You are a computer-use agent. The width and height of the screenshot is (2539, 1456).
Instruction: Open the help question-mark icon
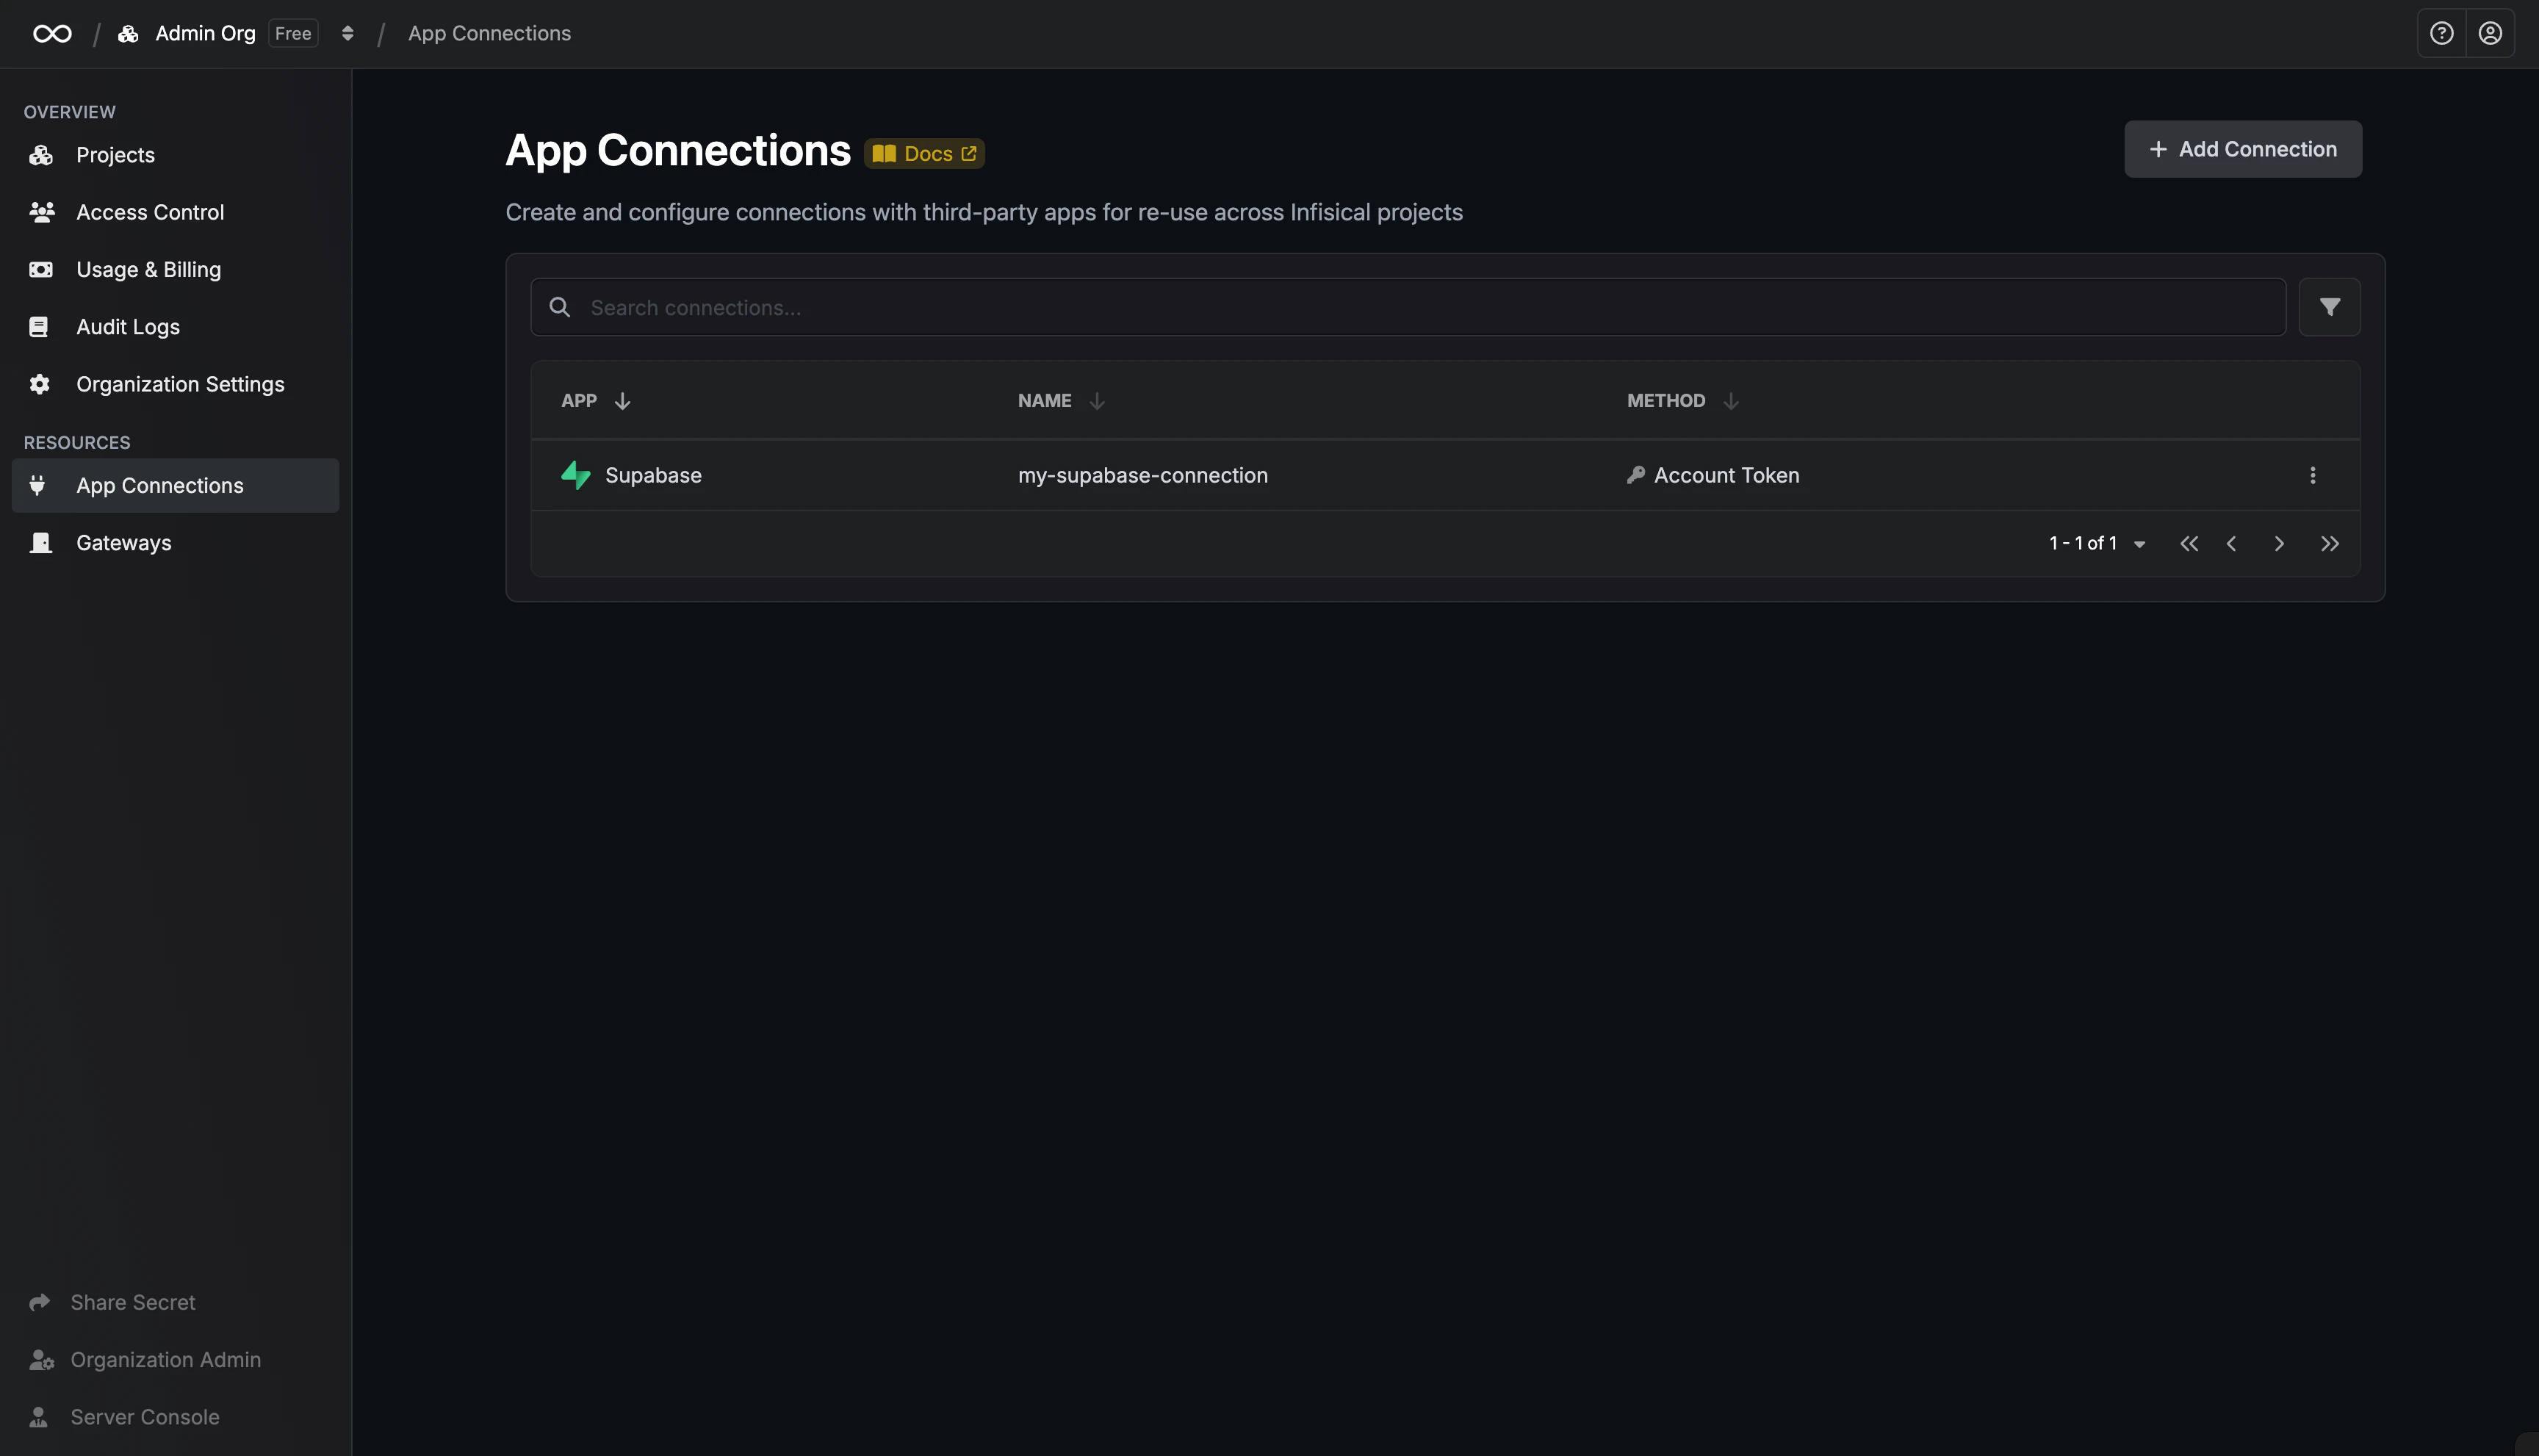coord(2441,34)
